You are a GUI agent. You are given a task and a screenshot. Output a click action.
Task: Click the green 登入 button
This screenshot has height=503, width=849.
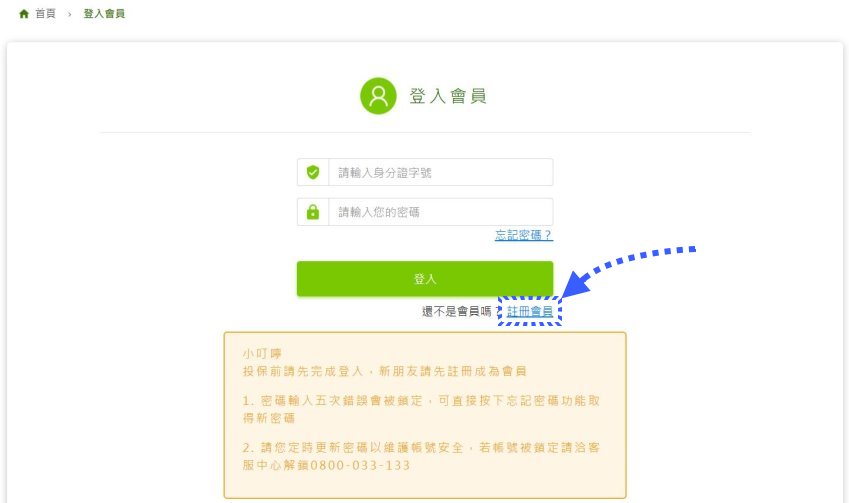coord(425,279)
